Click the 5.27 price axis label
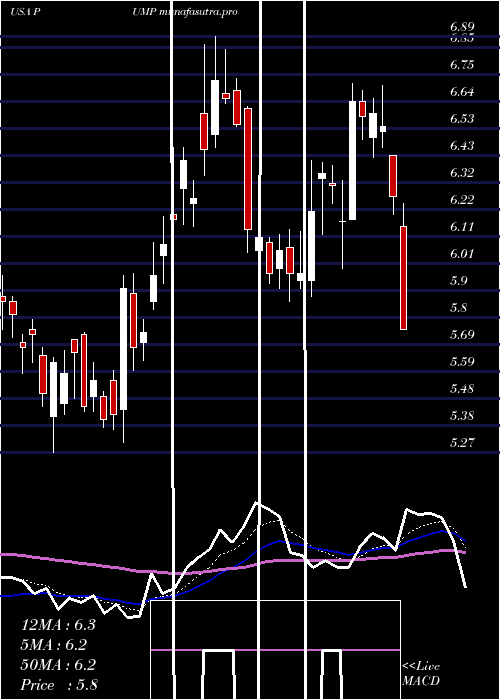 tap(462, 442)
